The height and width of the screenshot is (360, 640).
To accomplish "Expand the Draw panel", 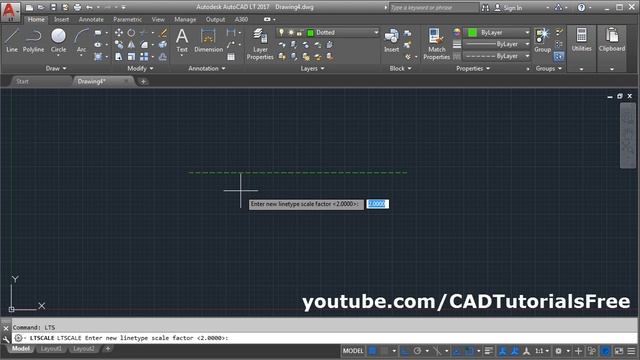I will (x=56, y=69).
